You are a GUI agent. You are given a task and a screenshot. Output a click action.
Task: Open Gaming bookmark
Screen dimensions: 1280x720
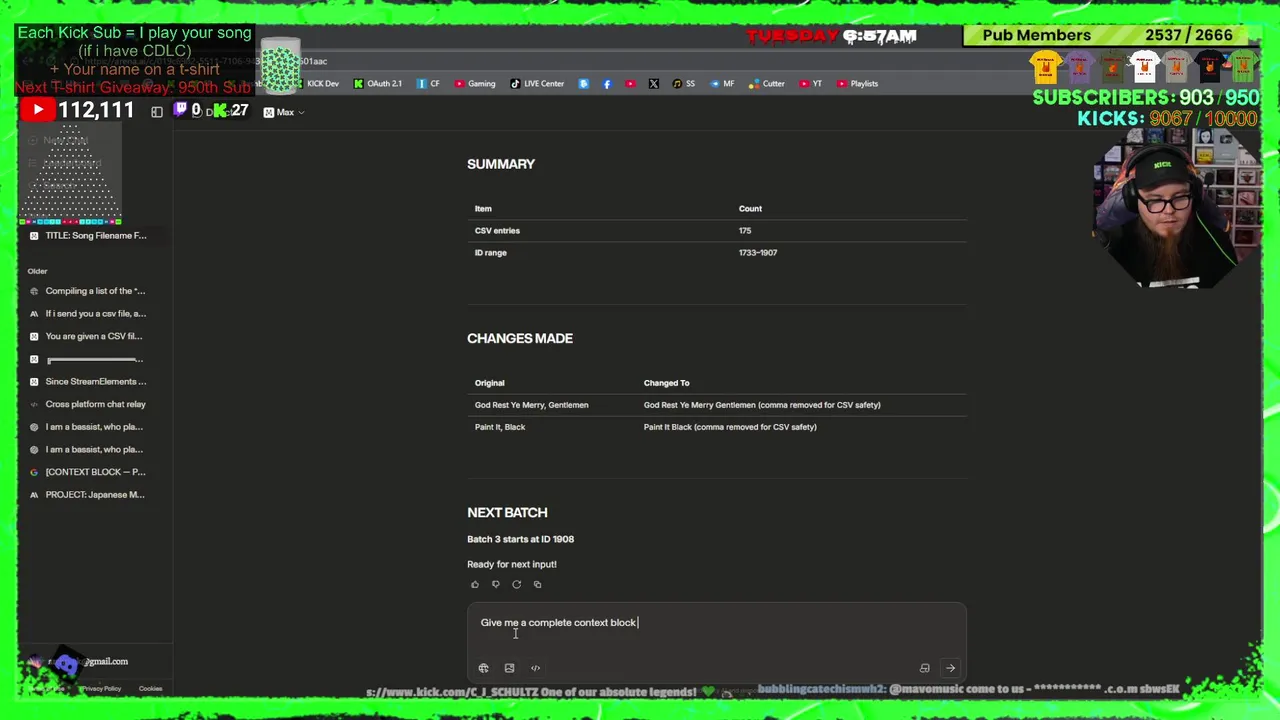click(x=475, y=84)
